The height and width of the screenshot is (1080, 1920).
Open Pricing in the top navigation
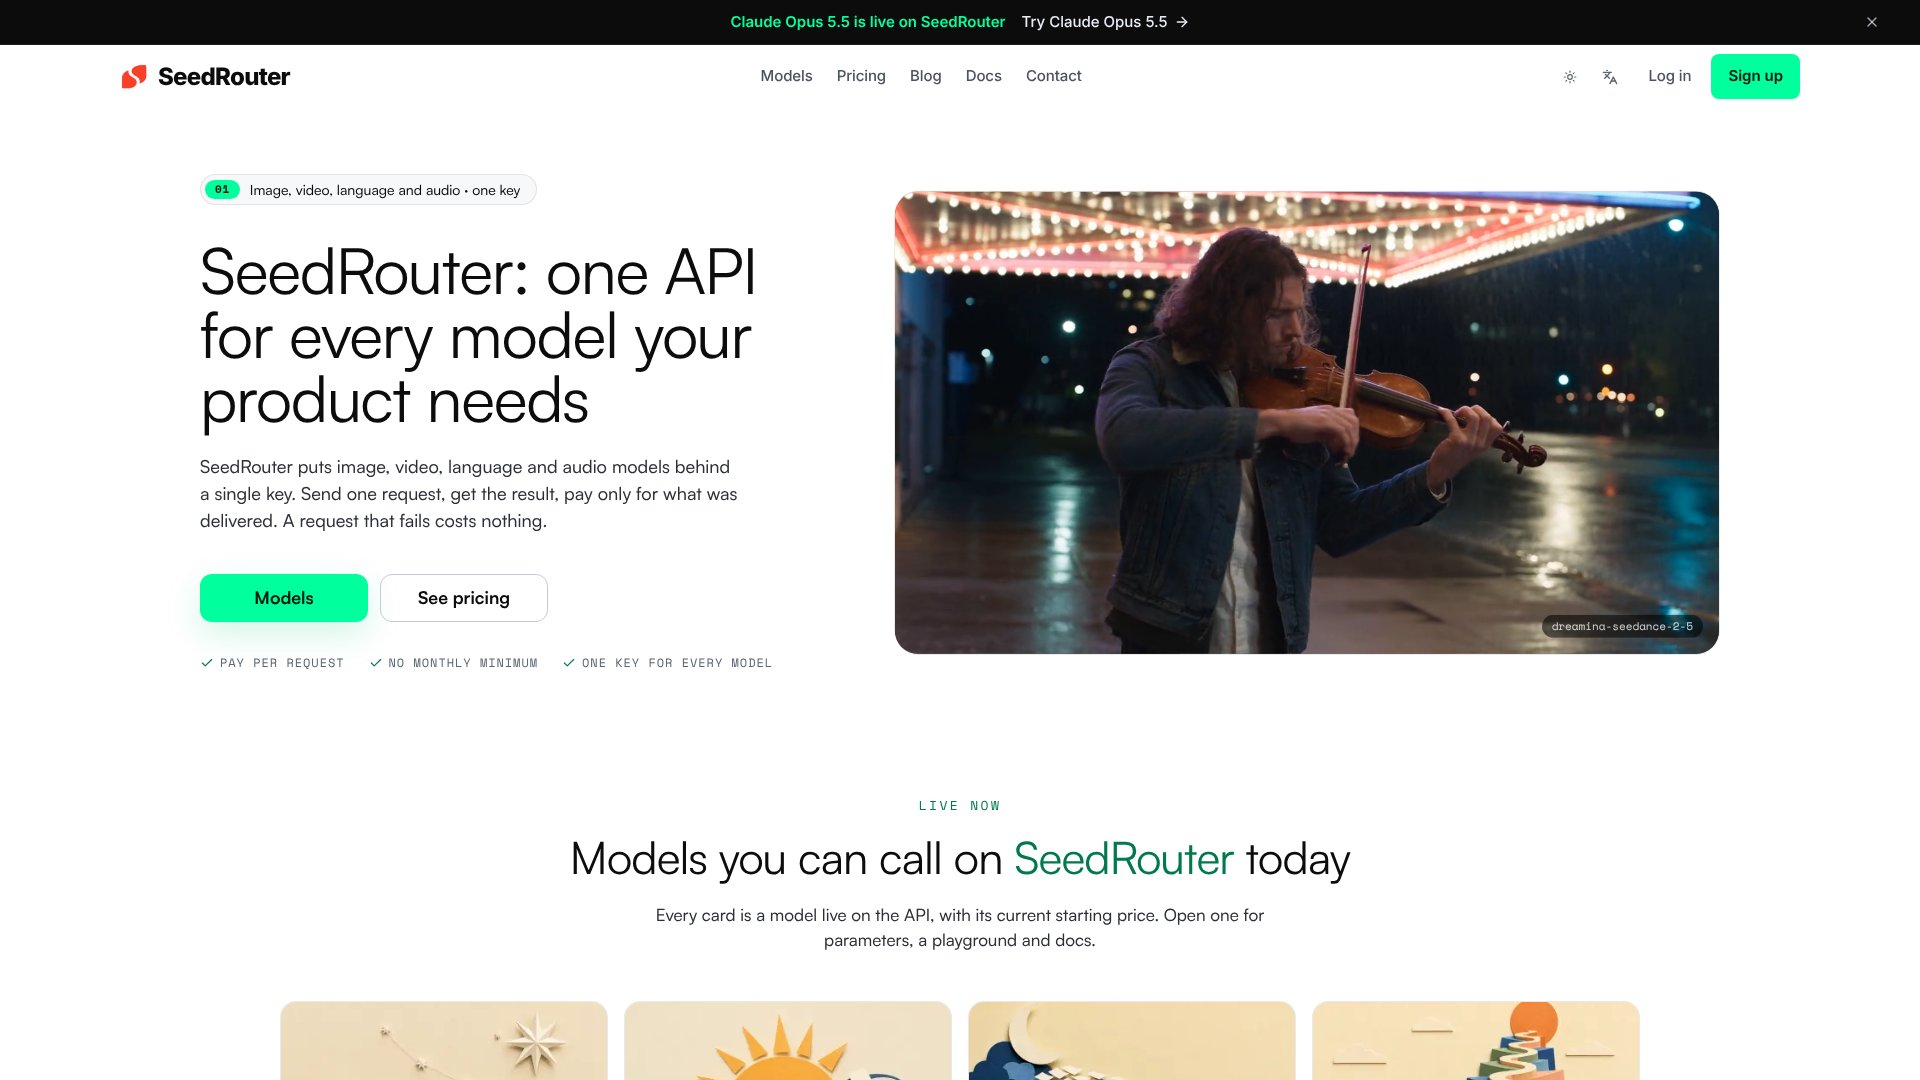[861, 76]
